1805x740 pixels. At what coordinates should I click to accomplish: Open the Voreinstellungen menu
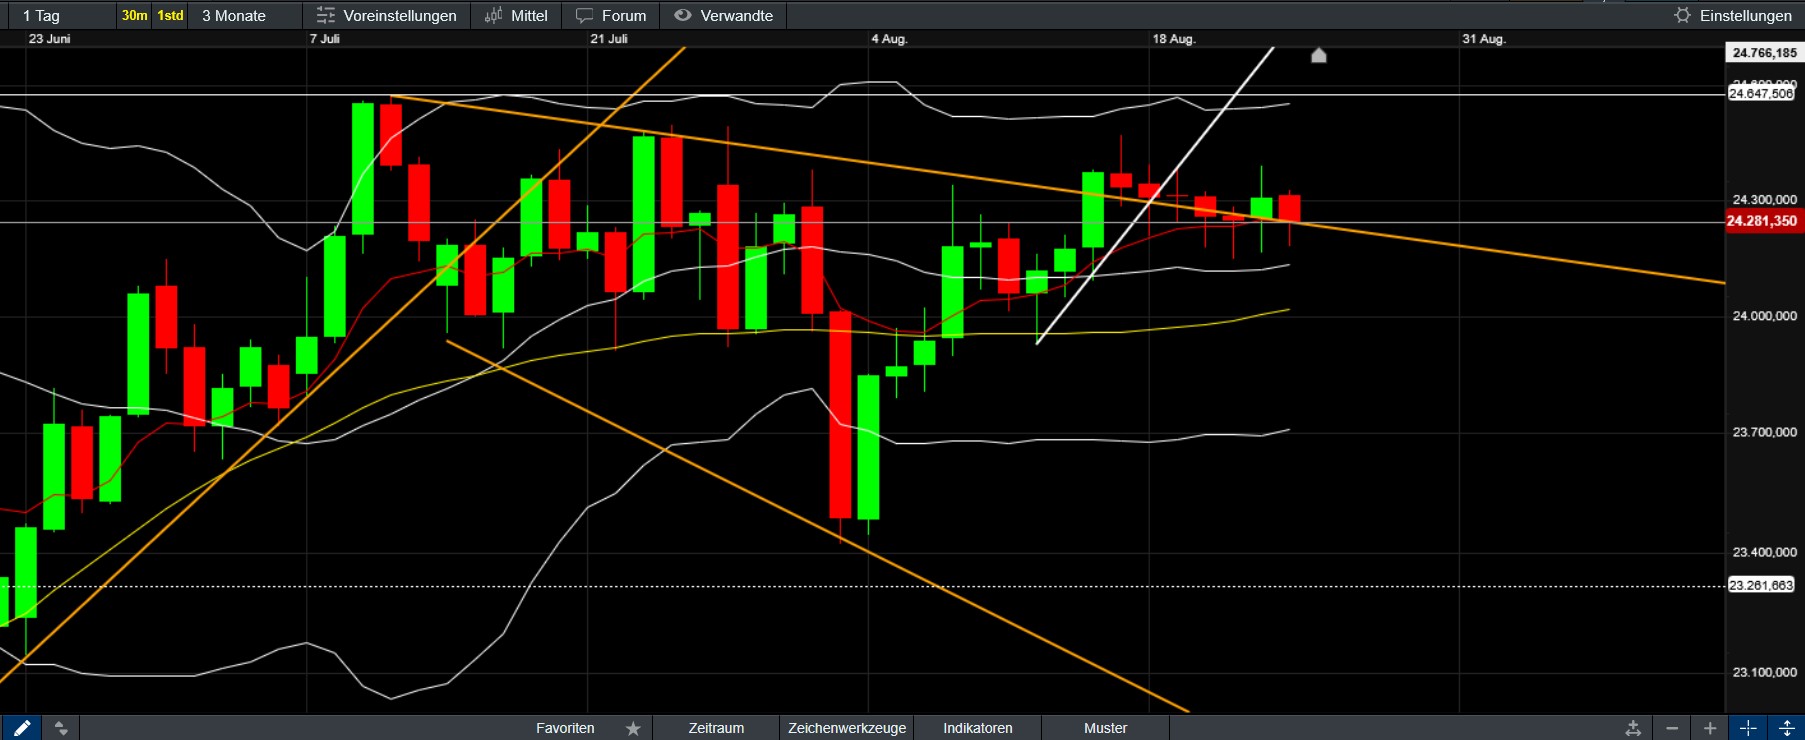point(386,15)
